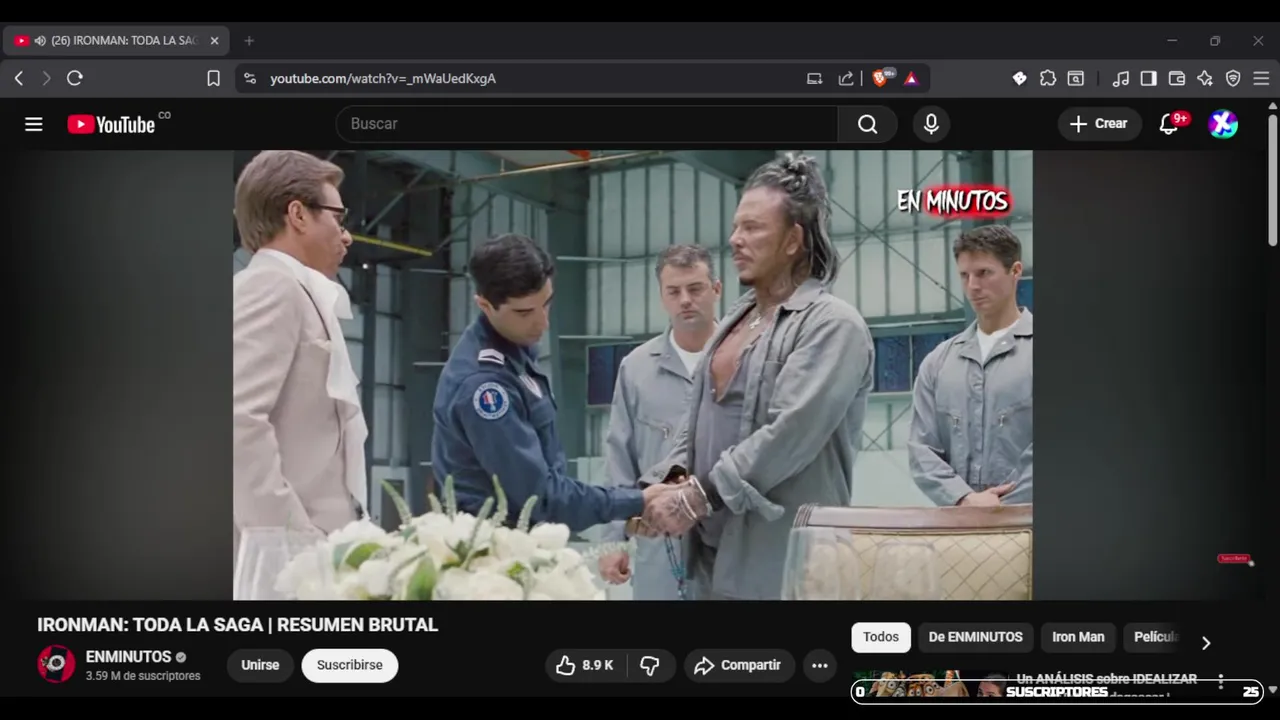Click the page vertical scrollbar
Screen dimensions: 1280x720
(1272, 180)
